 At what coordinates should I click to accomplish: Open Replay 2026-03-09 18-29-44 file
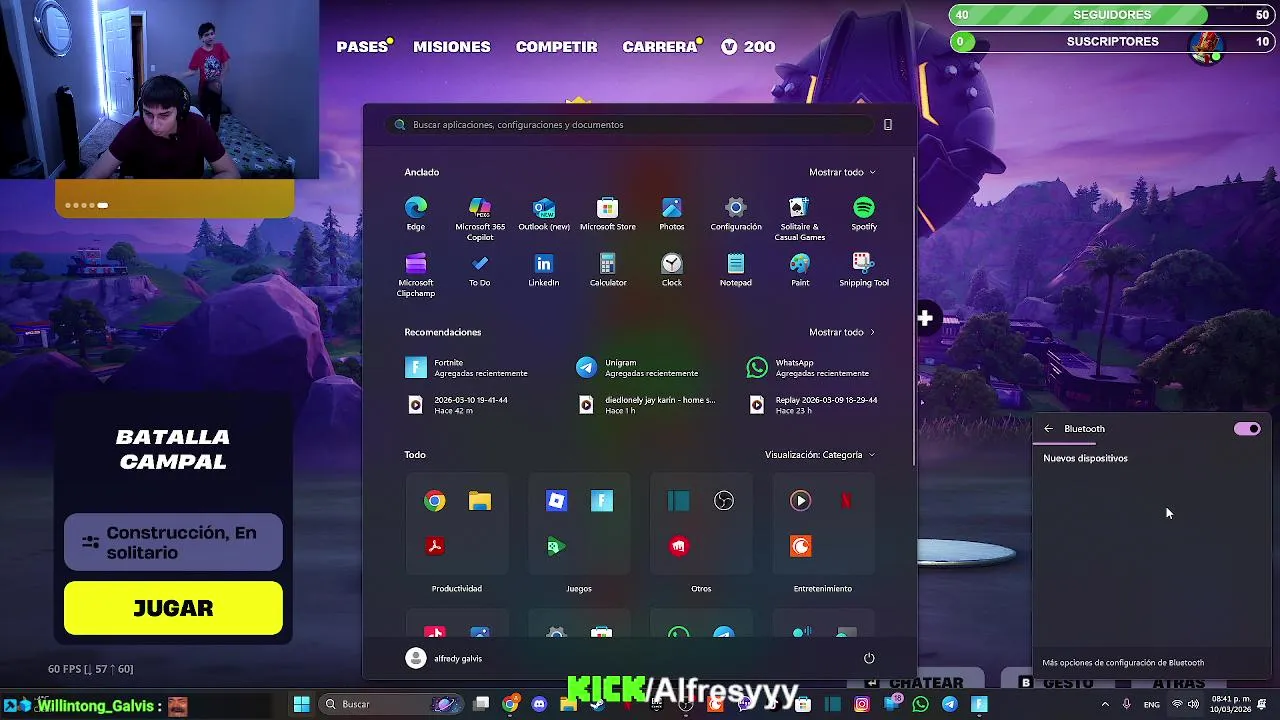(814, 405)
